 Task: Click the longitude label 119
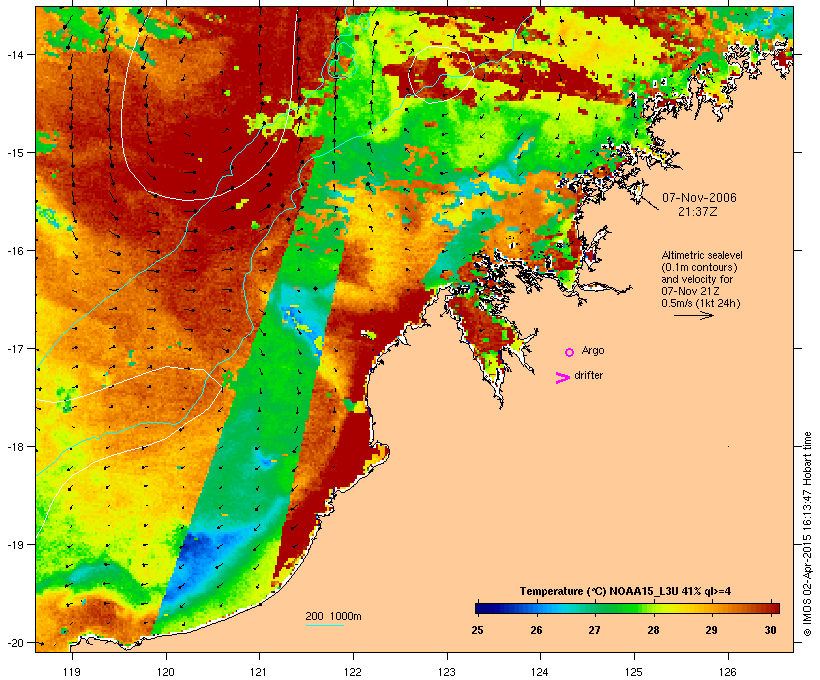click(72, 672)
